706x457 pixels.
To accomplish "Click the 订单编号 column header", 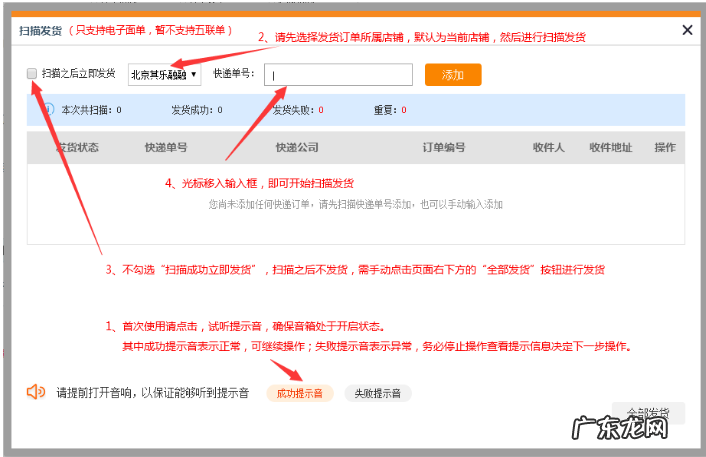I will [x=444, y=147].
